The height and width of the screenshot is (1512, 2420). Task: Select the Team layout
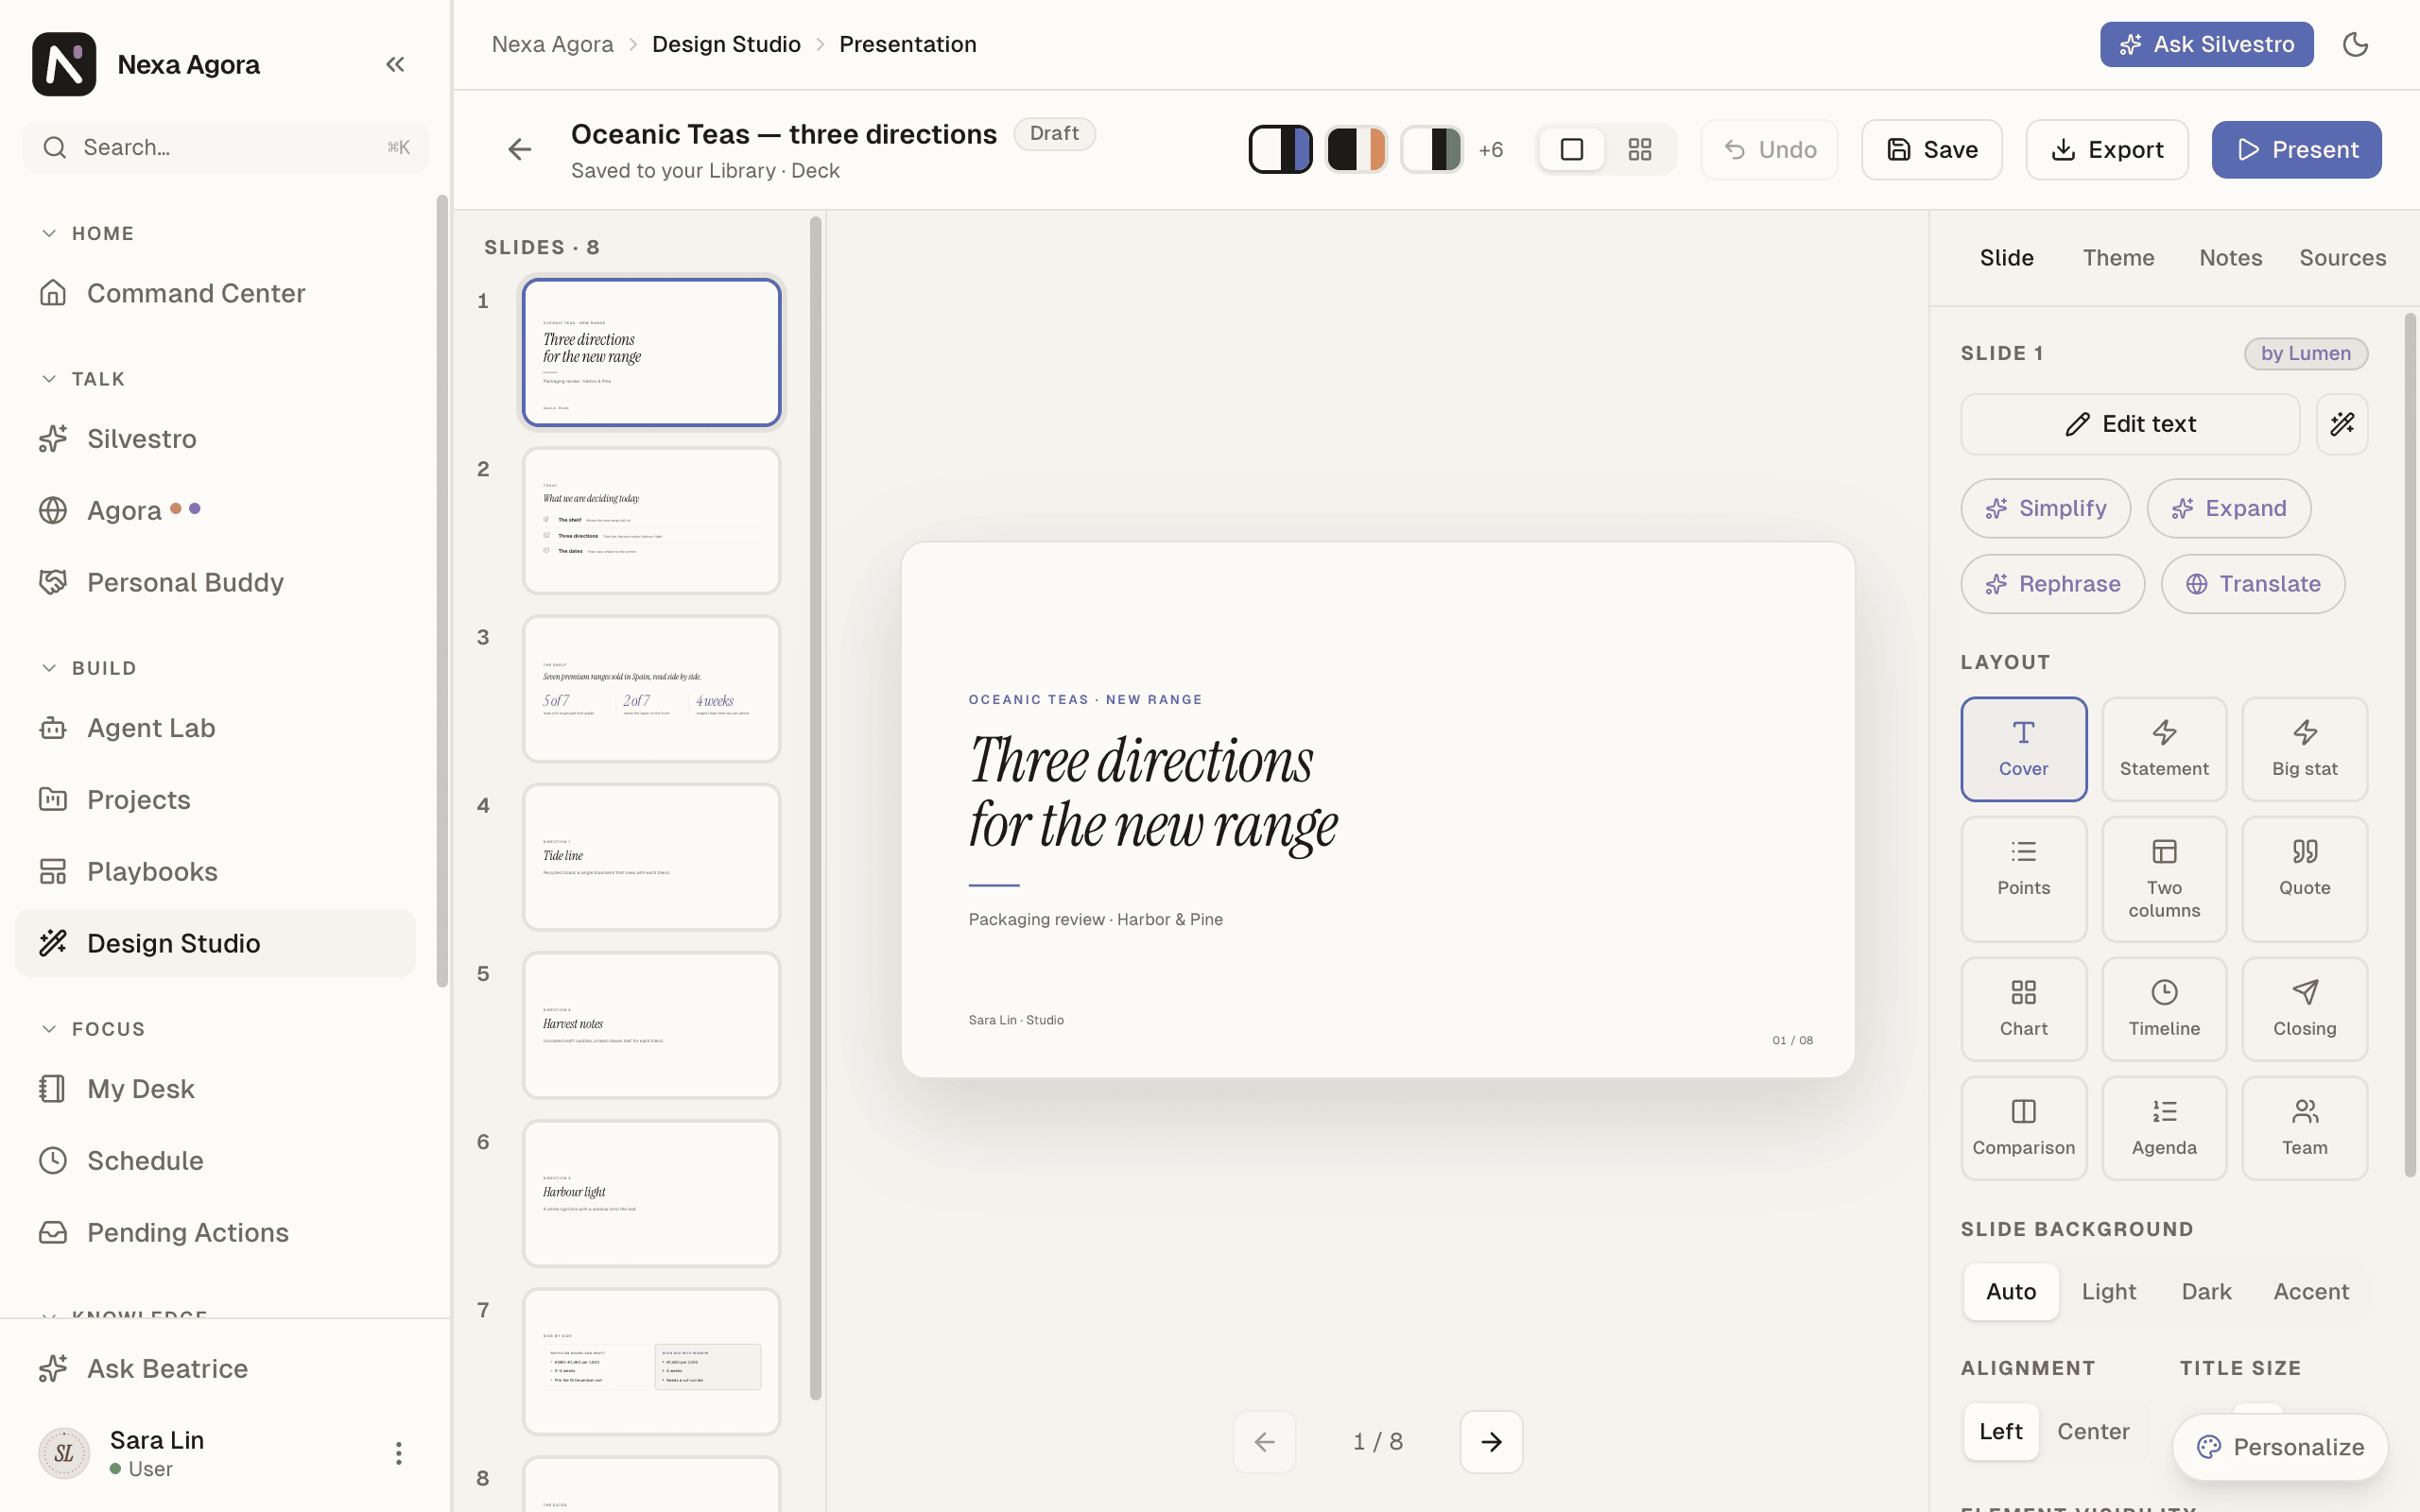[2304, 1128]
